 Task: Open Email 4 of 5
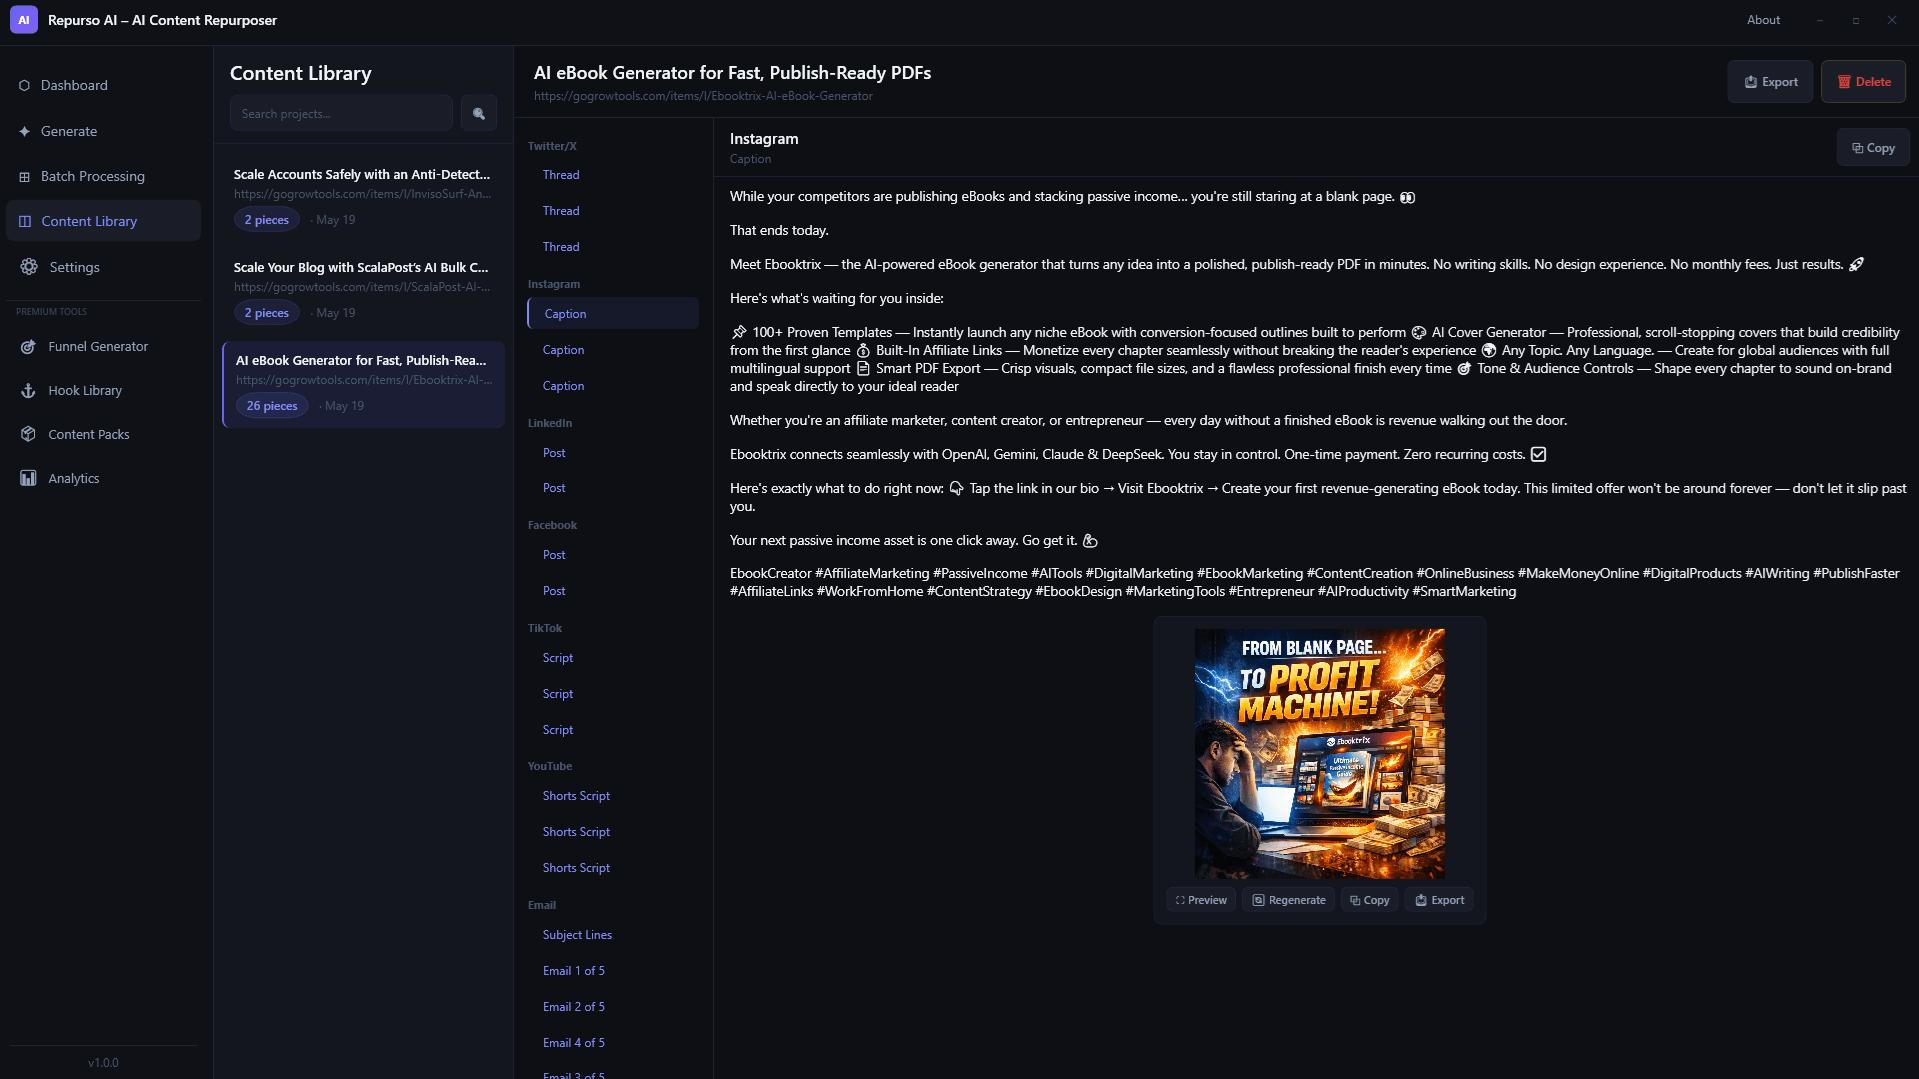612,1043
